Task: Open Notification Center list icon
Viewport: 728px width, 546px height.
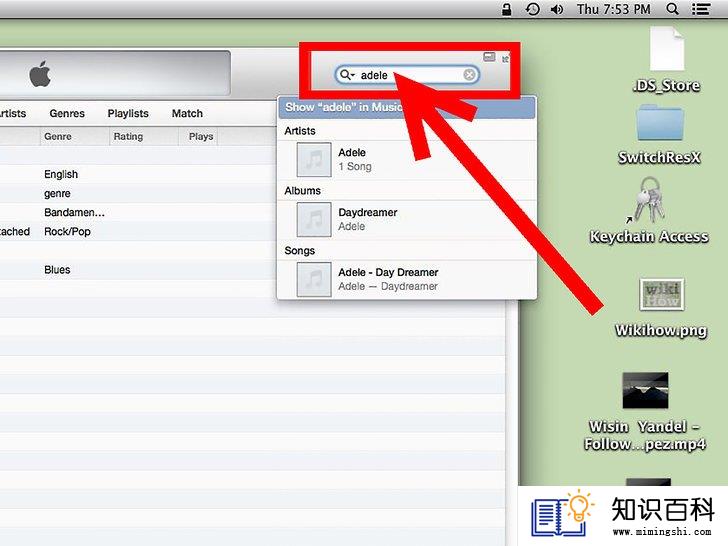Action: 701,9
